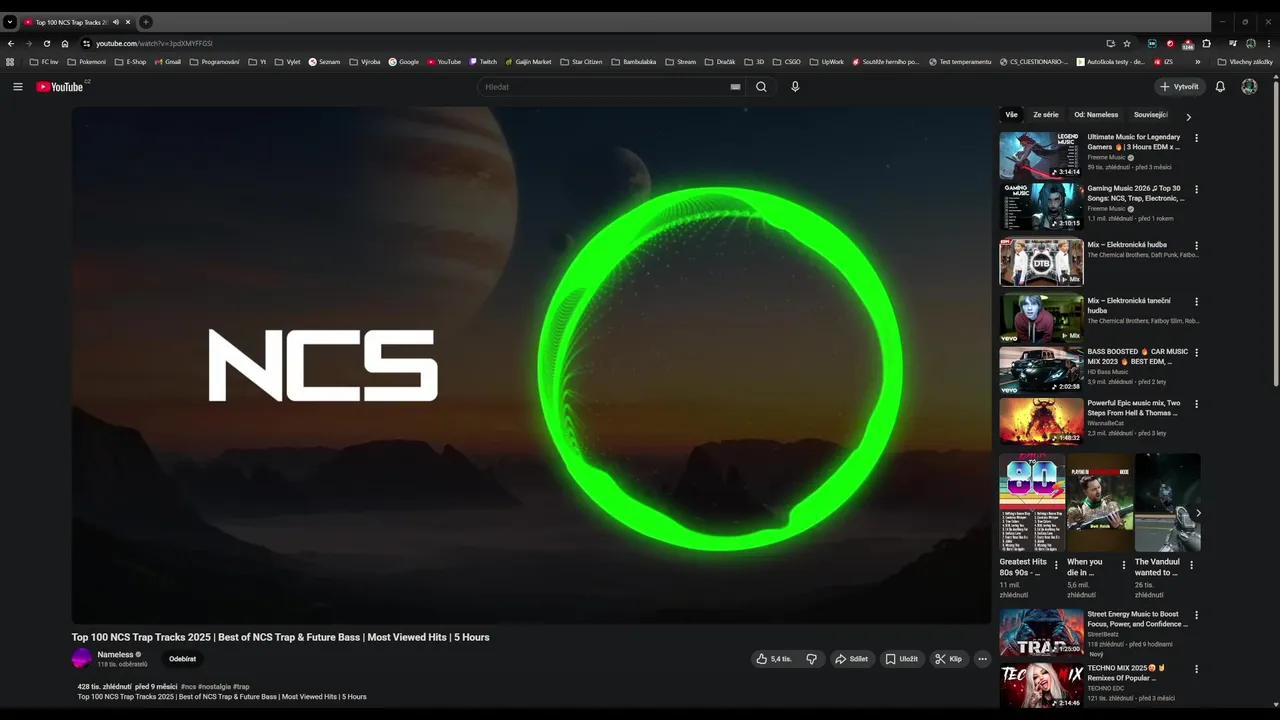The height and width of the screenshot is (720, 1280).
Task: Open the Greatest Hits 80s 90s short
Action: (x=1032, y=503)
